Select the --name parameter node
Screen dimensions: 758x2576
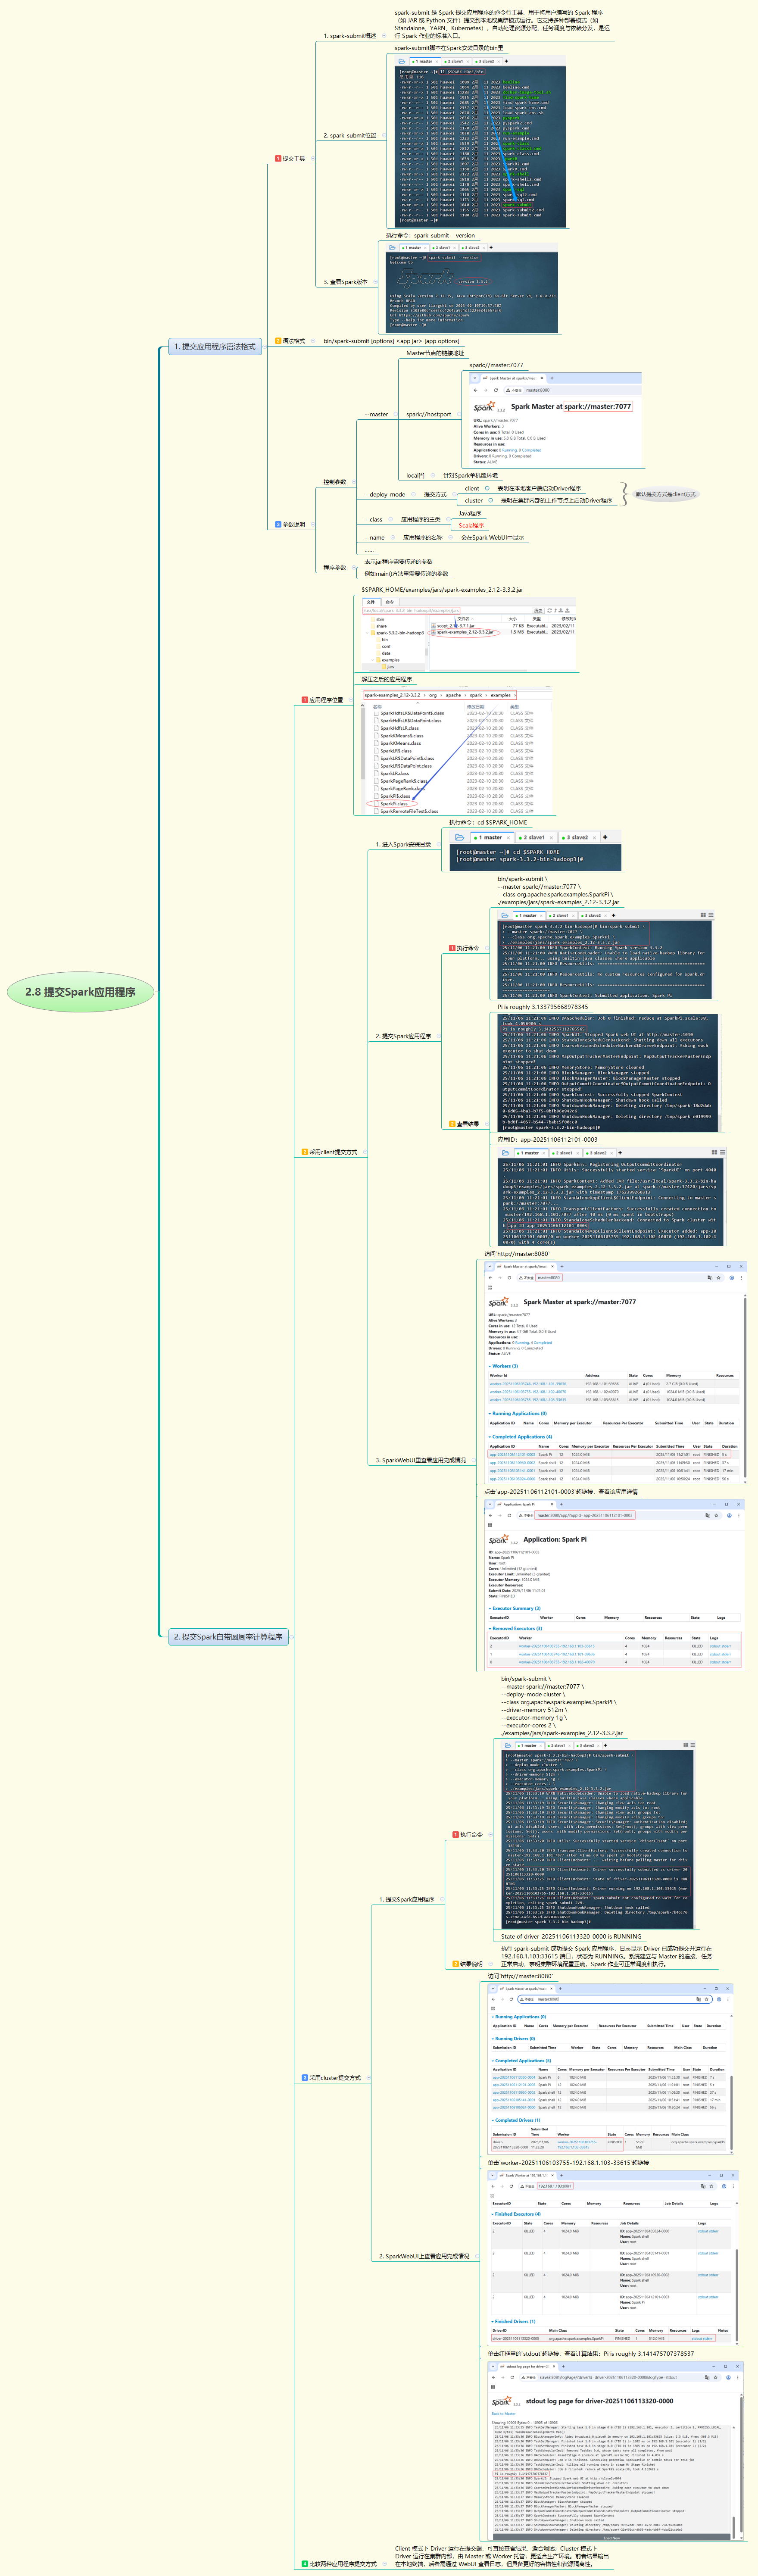374,538
